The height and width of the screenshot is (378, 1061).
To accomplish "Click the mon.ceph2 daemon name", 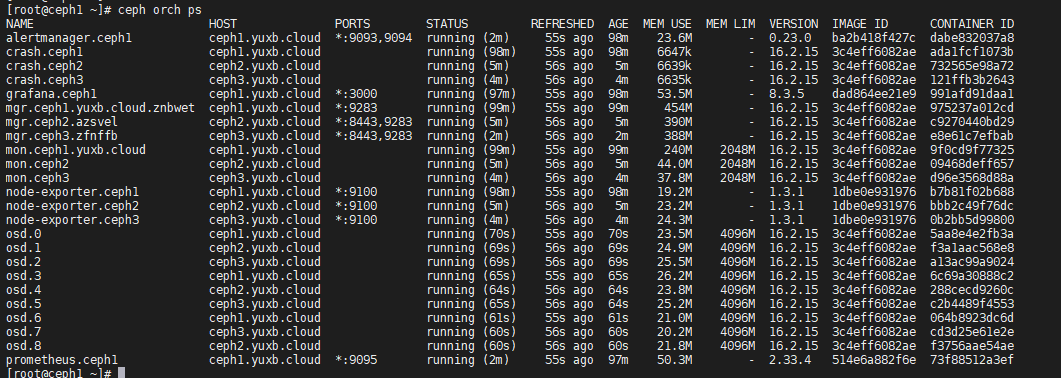I will (x=37, y=164).
